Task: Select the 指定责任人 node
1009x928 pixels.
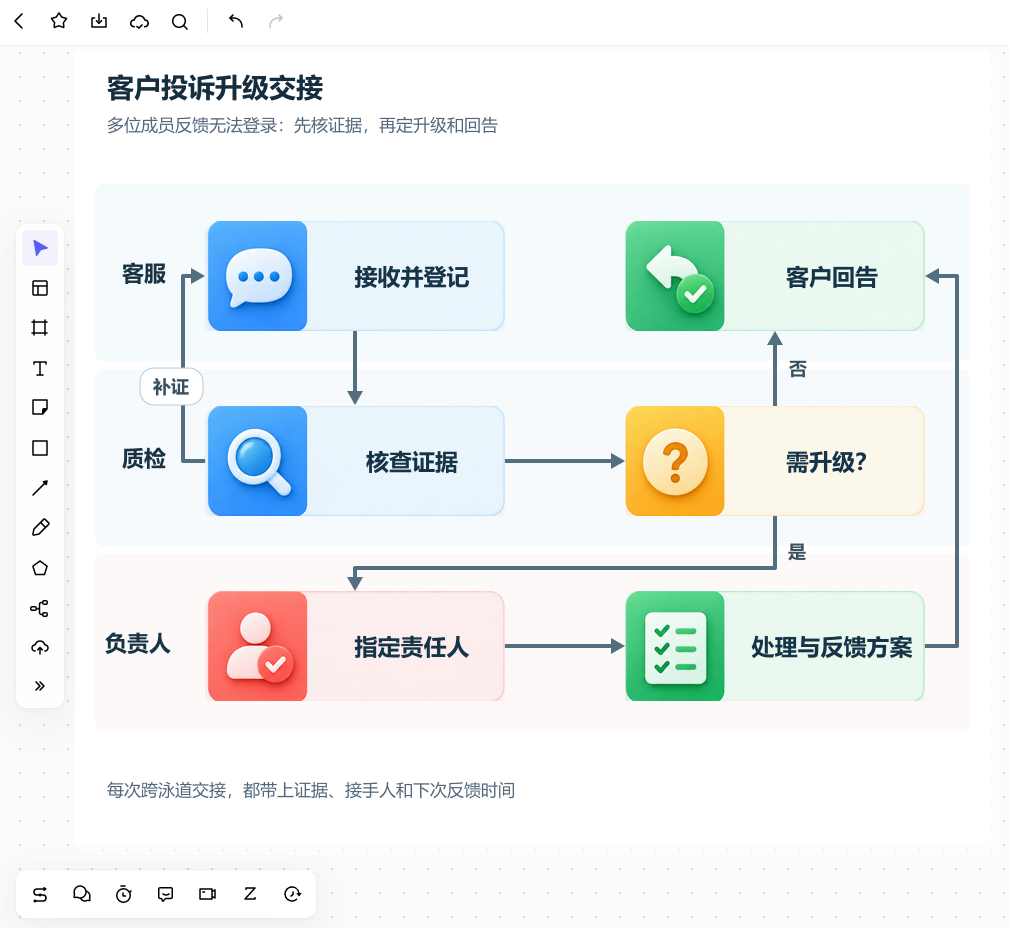Action: click(x=356, y=646)
